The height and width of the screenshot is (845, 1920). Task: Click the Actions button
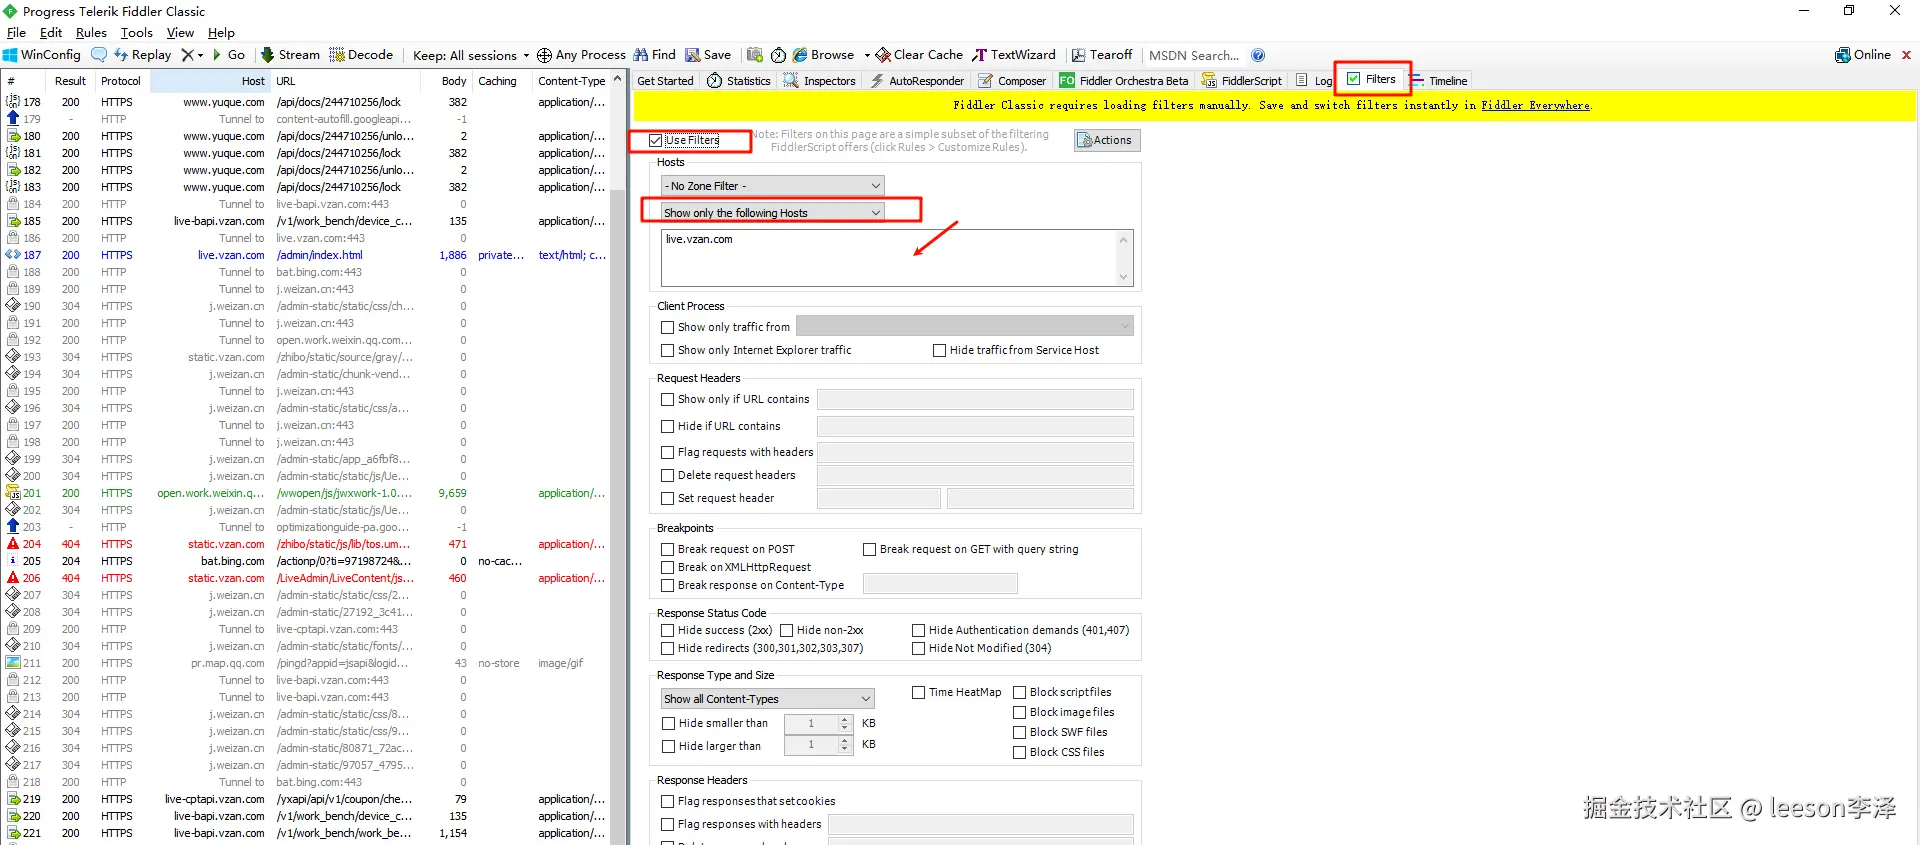tap(1107, 140)
